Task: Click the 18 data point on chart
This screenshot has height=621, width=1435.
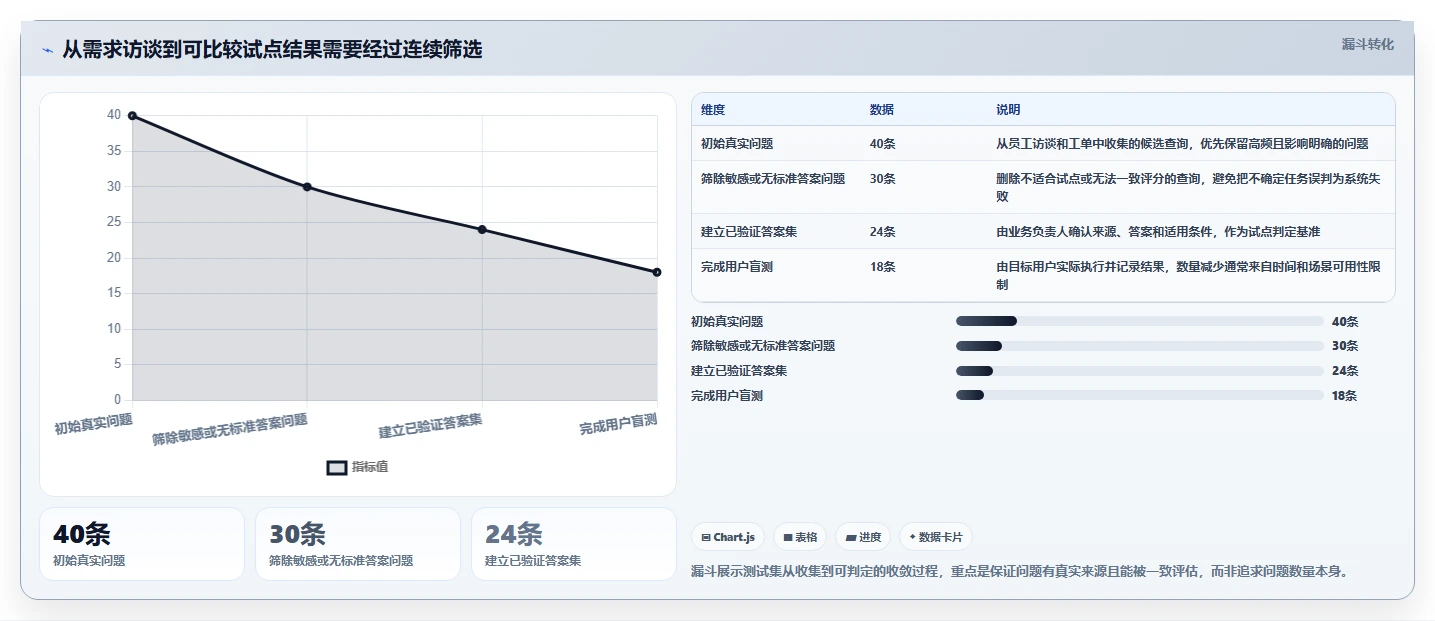Action: click(657, 272)
